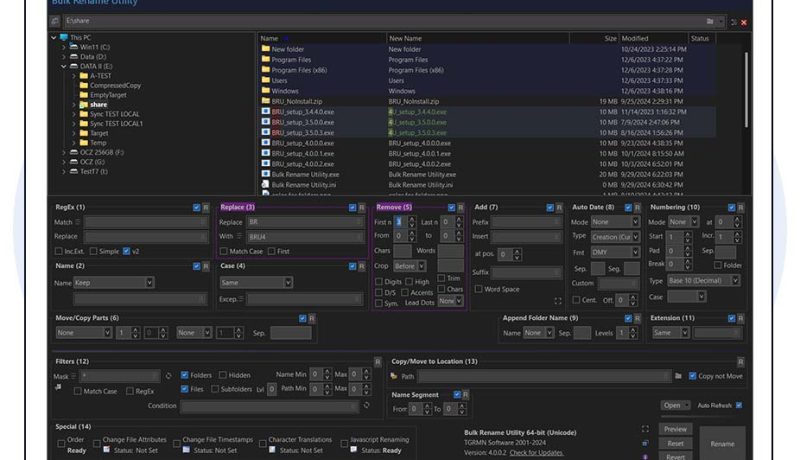Open Numbering Type Base 10 dropdown

coord(703,280)
